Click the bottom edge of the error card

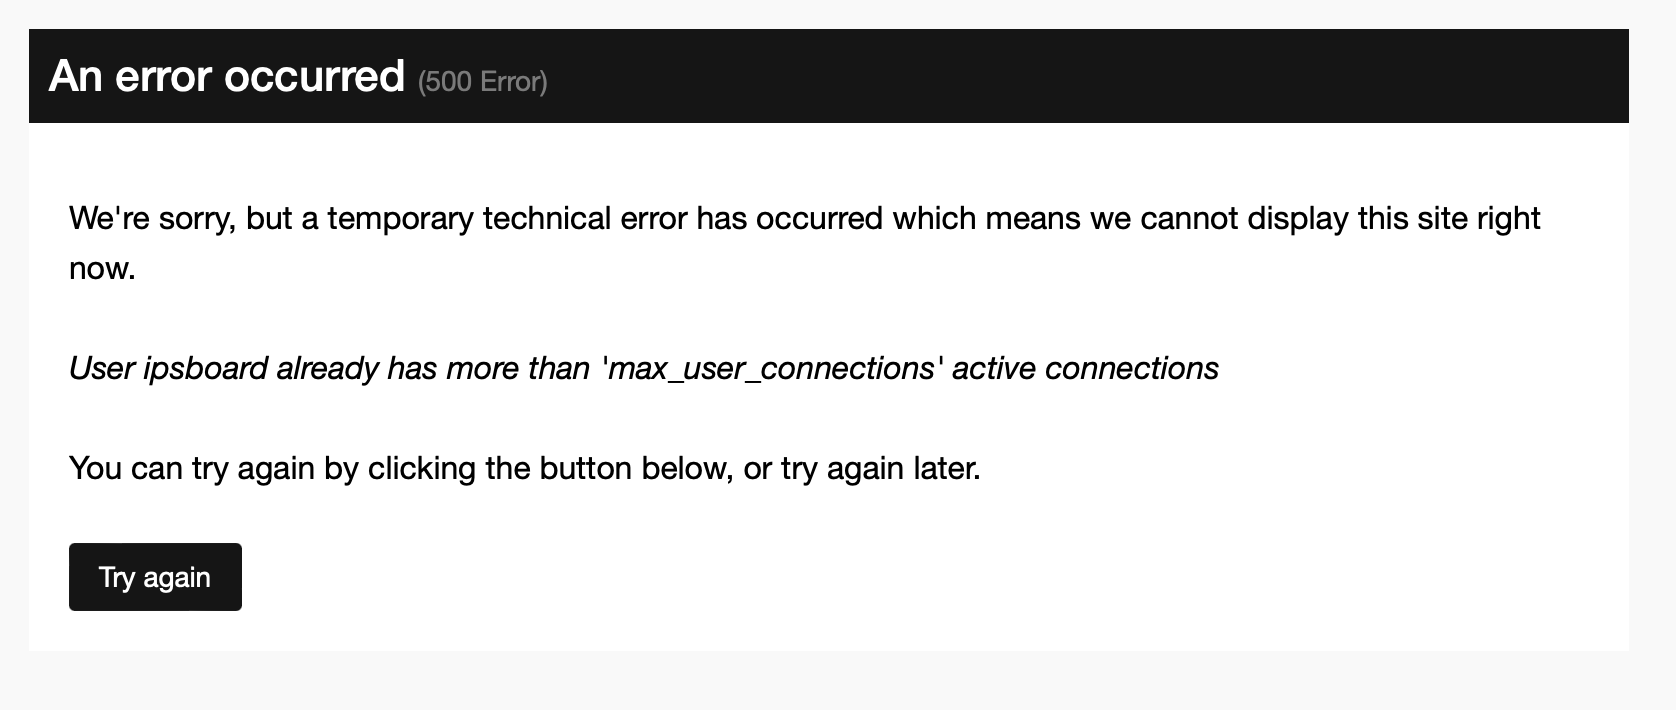pos(838,650)
